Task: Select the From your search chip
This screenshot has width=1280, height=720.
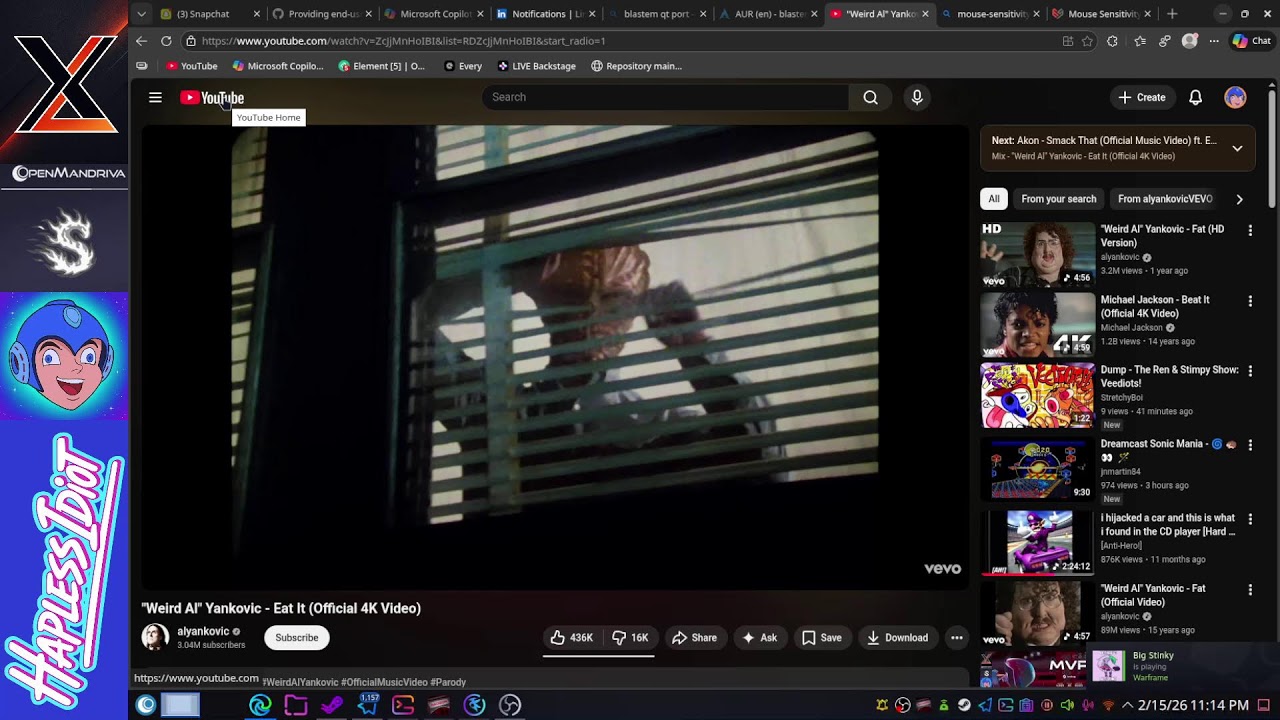Action: tap(1059, 199)
